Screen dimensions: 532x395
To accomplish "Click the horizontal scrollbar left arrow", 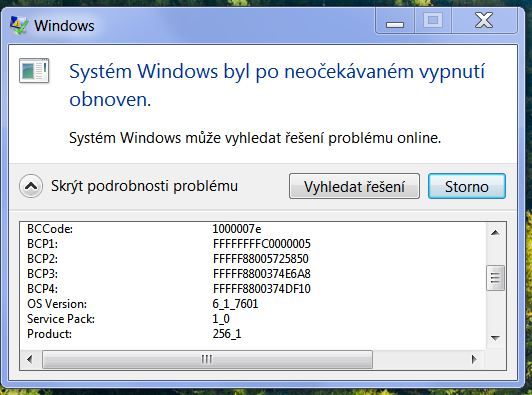I will pyautogui.click(x=30, y=359).
